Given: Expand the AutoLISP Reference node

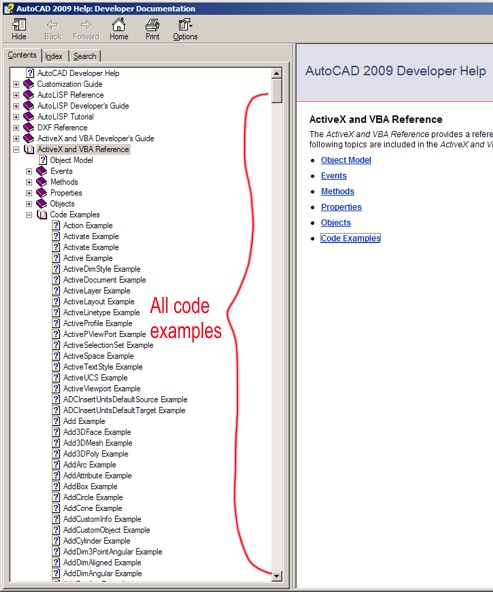Looking at the screenshot, I should [16, 95].
